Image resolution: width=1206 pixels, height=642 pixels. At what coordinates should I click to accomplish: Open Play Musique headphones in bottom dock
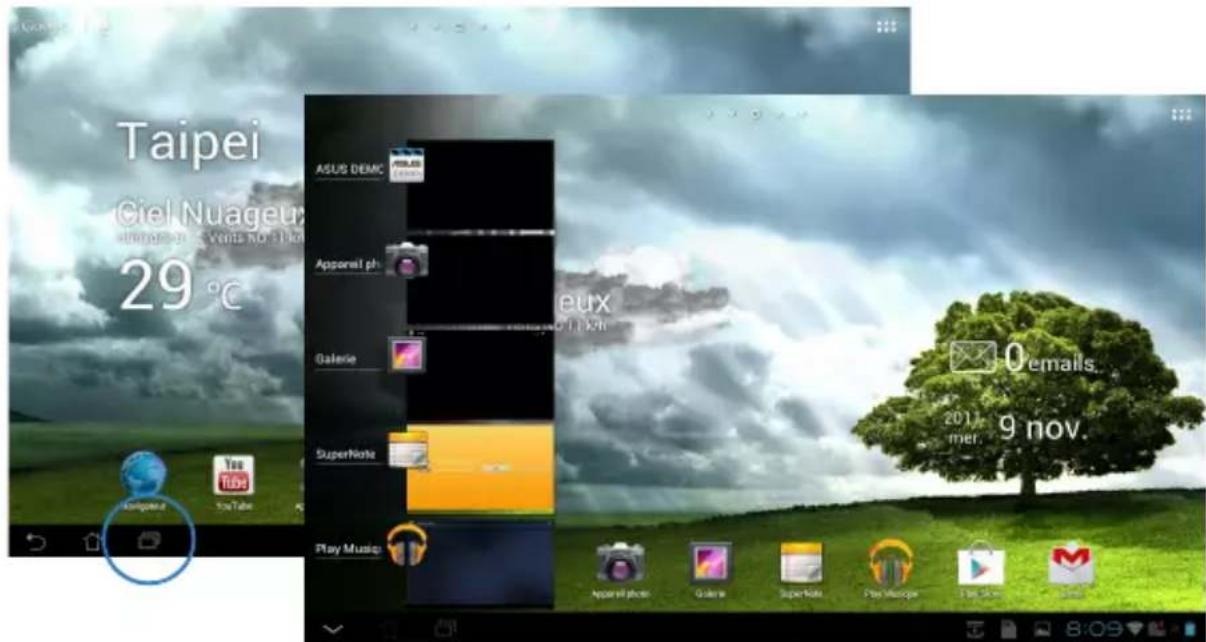[x=890, y=563]
